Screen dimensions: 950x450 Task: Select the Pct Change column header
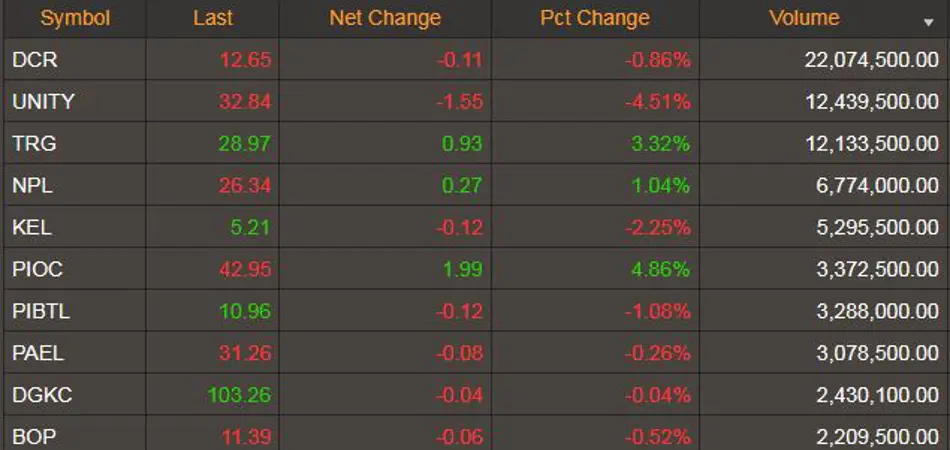[x=595, y=18]
